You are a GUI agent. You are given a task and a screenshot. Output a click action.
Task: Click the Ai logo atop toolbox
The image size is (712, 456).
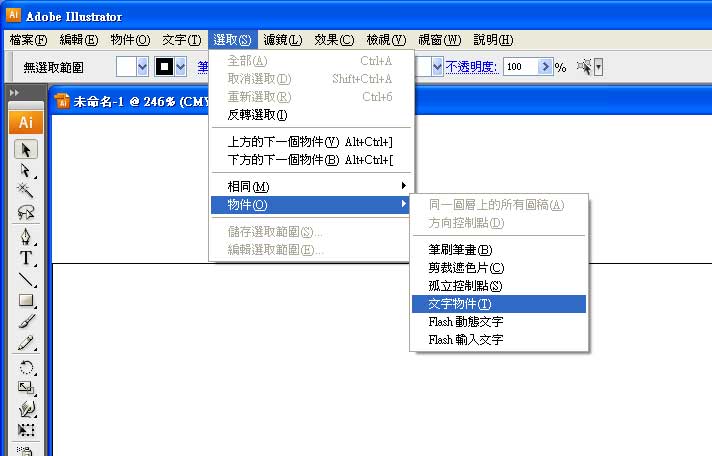[26, 122]
